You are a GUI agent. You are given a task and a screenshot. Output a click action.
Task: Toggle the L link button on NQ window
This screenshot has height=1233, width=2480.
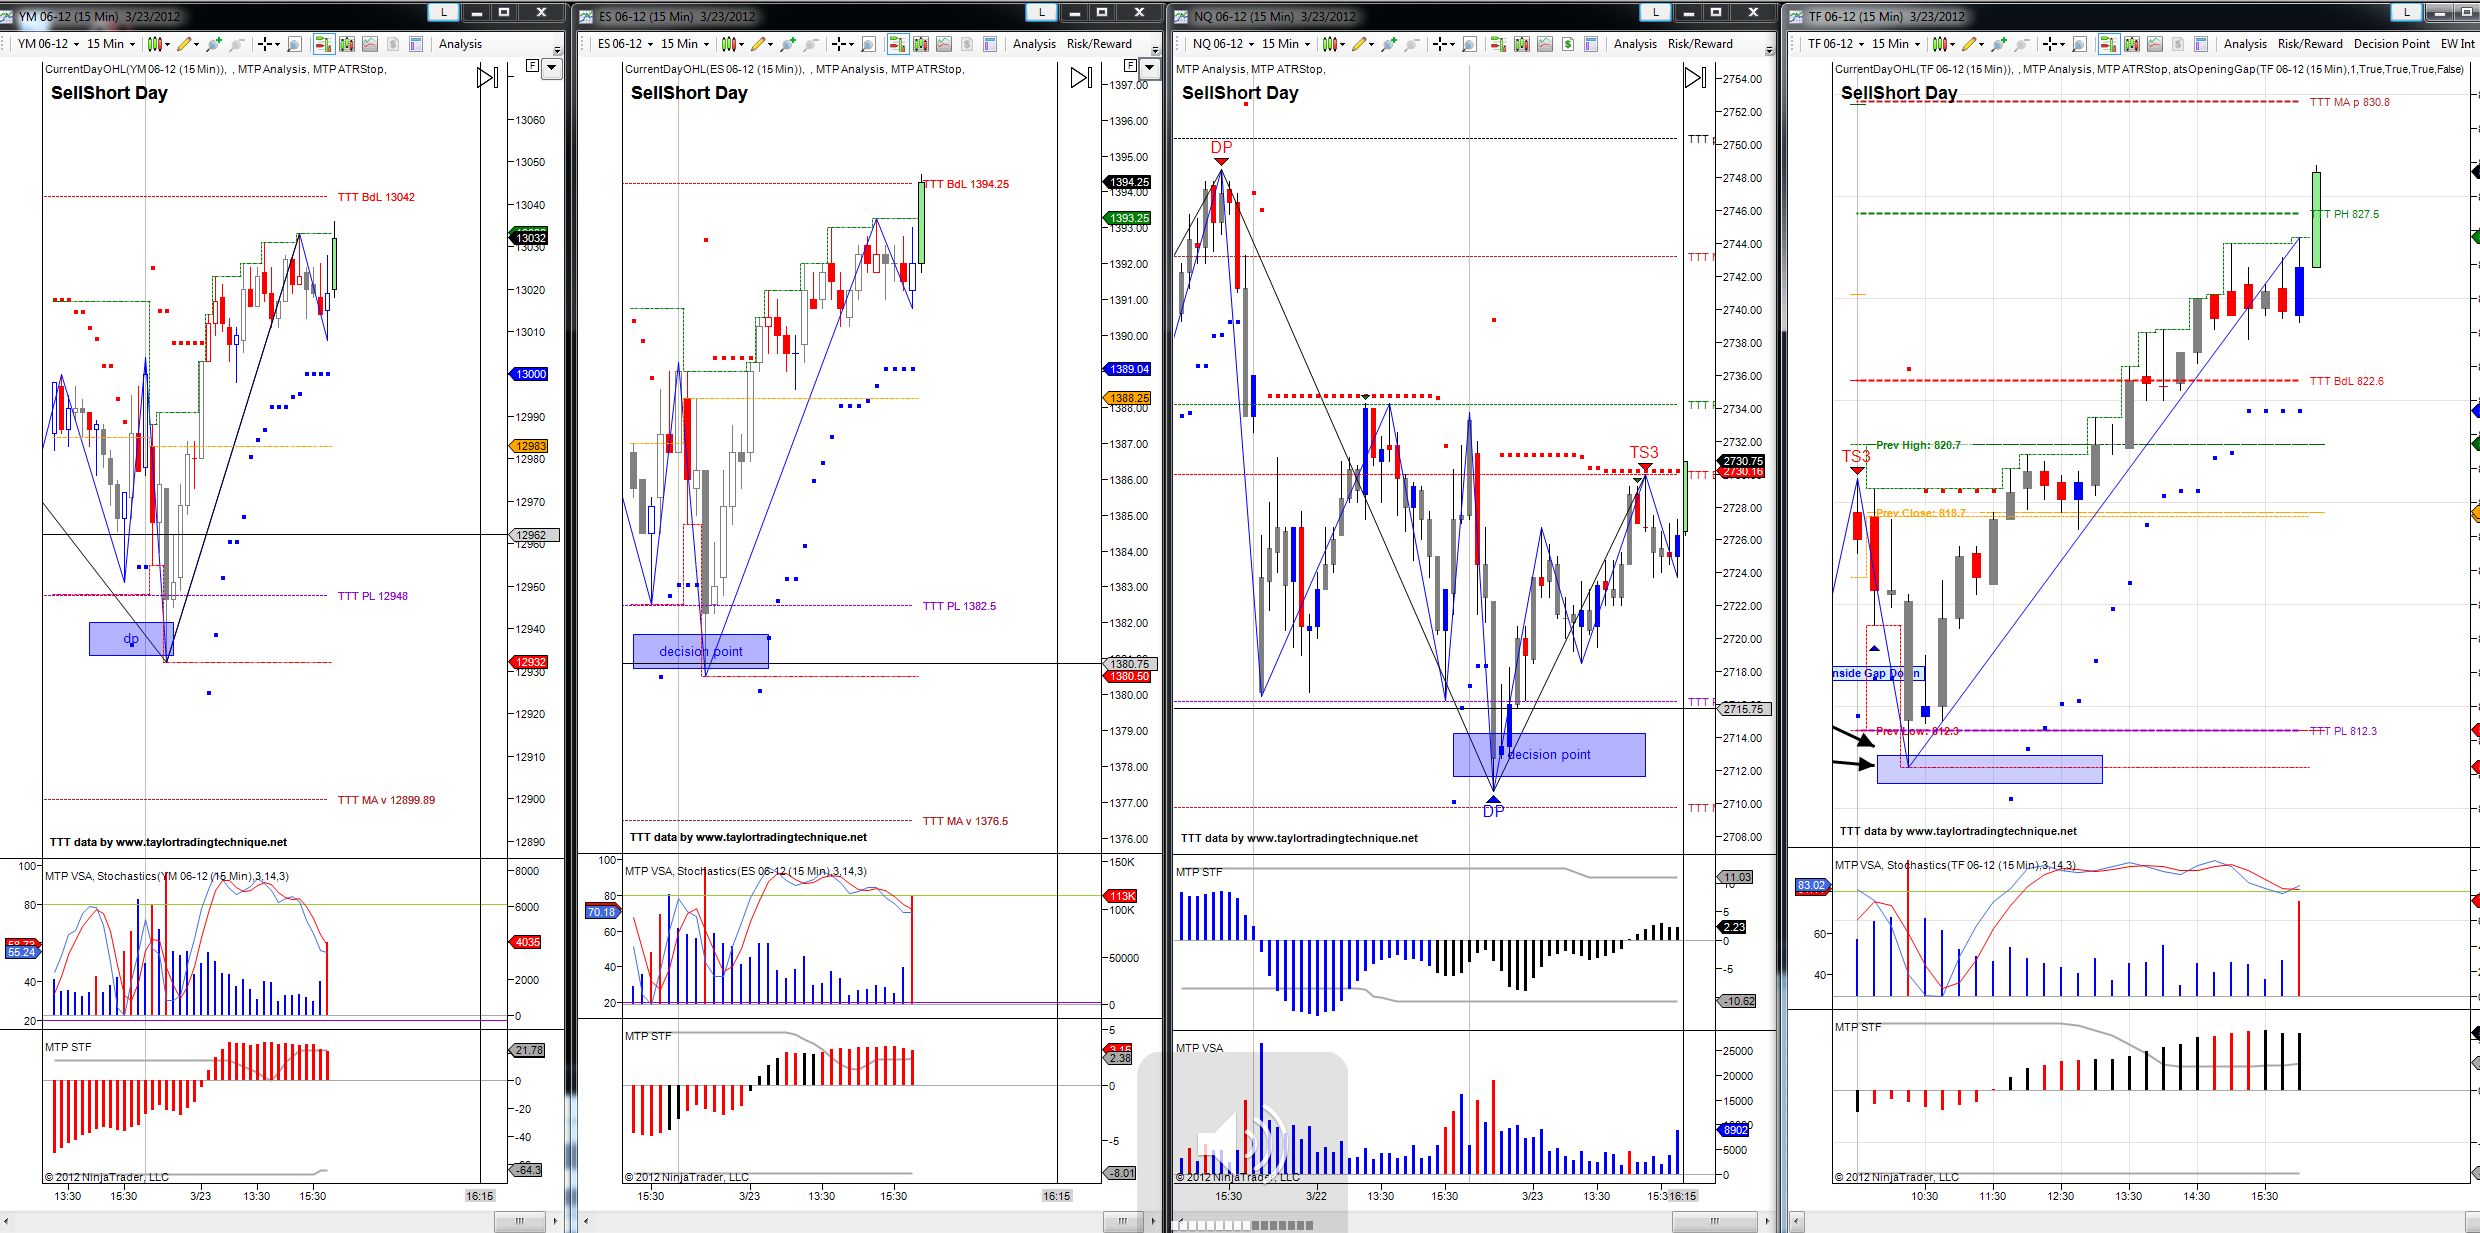(1655, 12)
